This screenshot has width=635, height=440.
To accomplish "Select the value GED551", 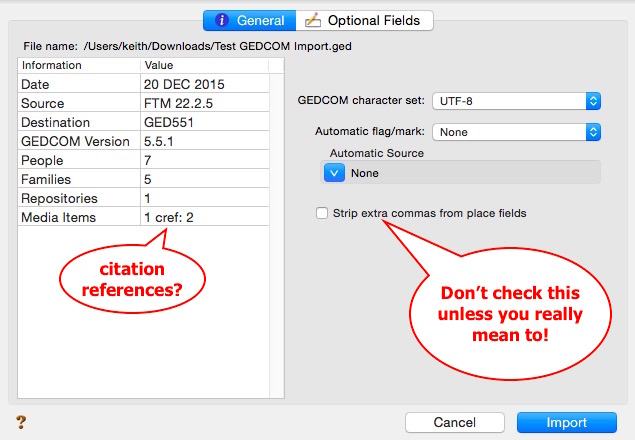I will coord(169,122).
